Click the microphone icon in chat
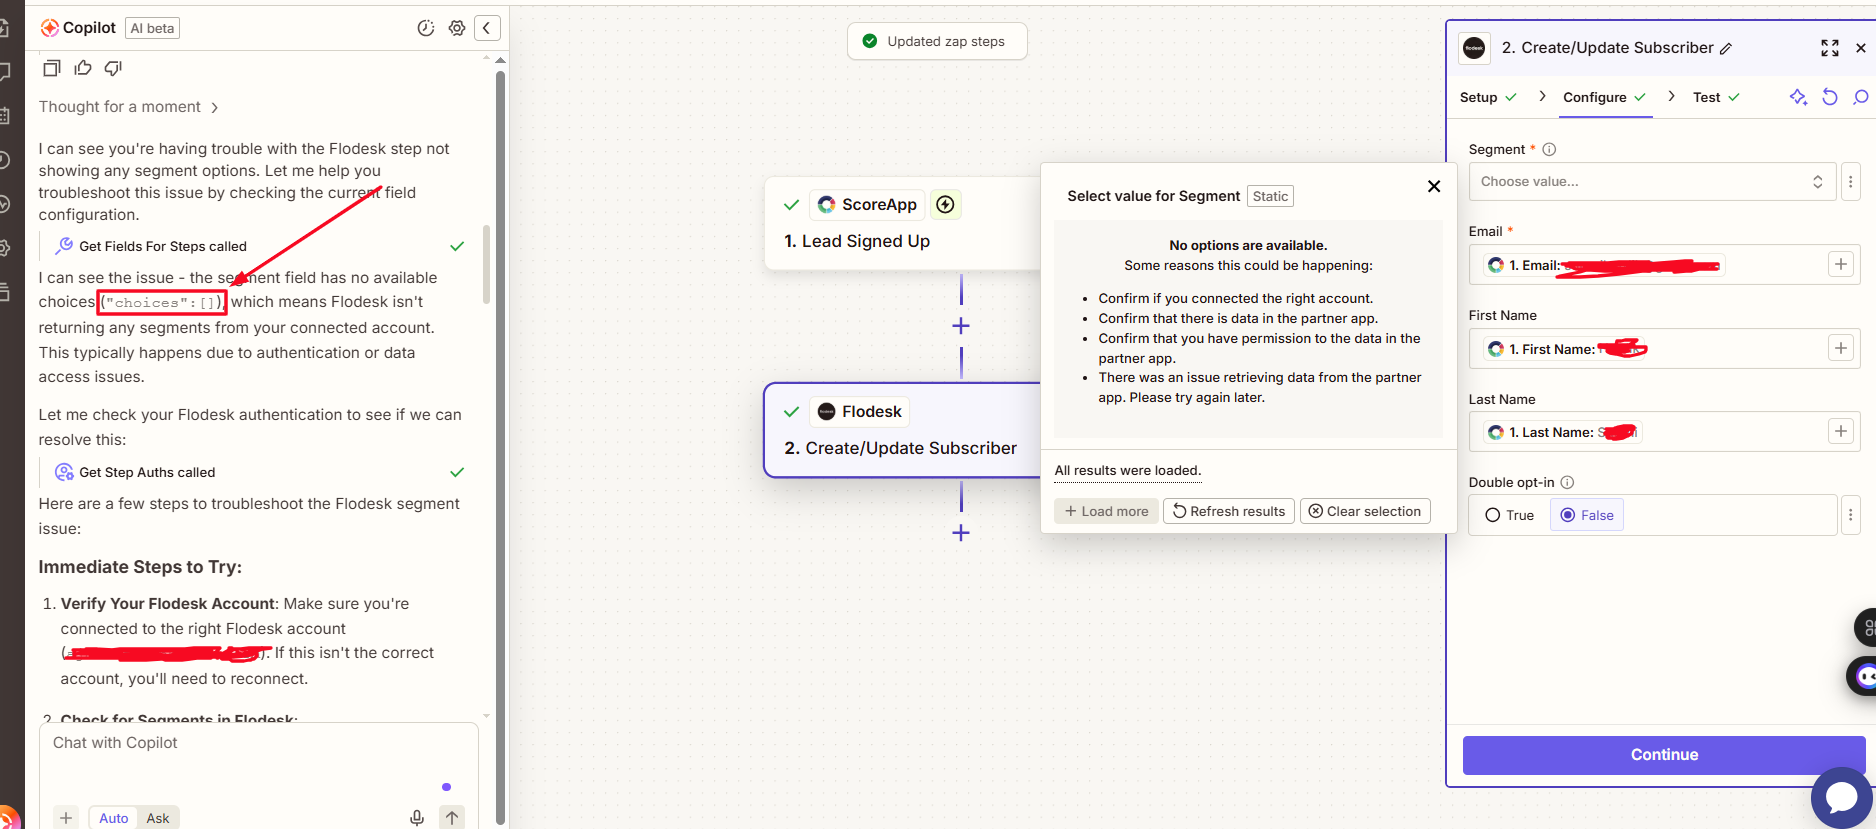The width and height of the screenshot is (1876, 829). [417, 818]
